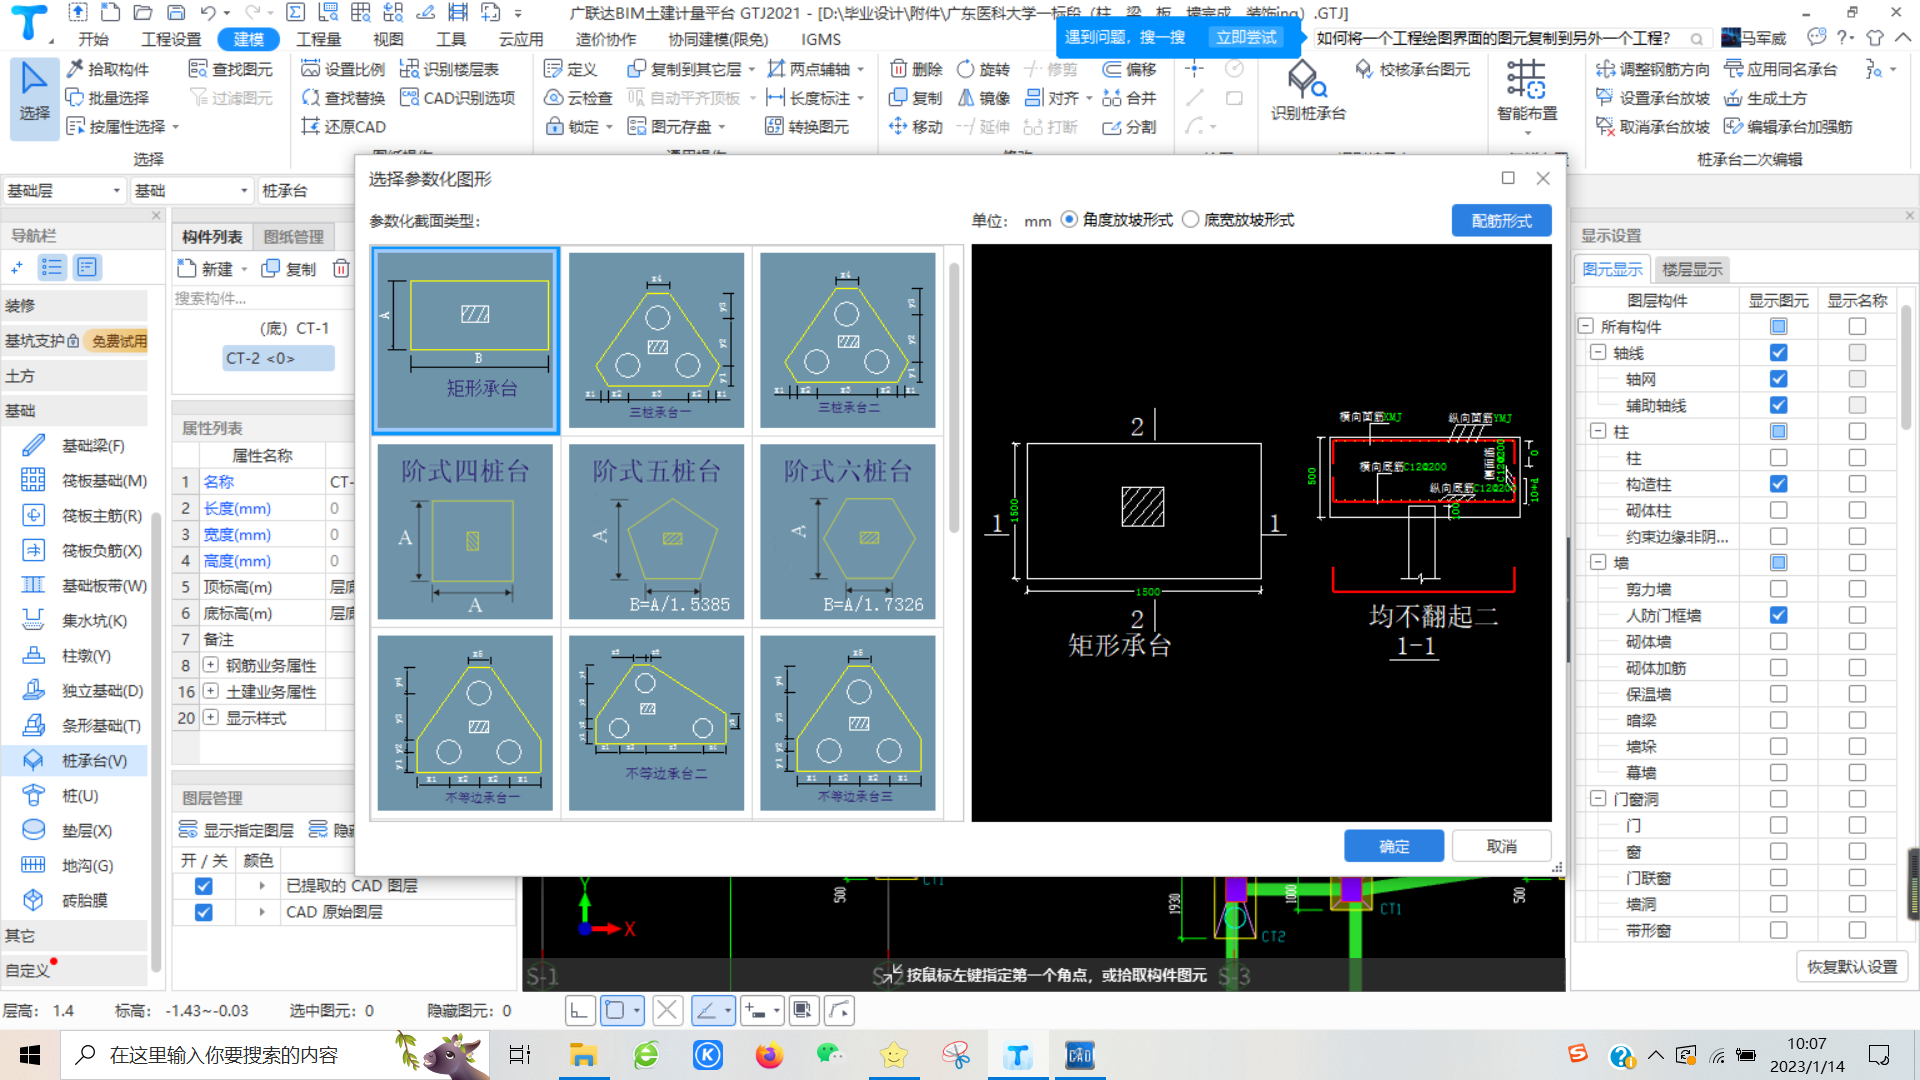This screenshot has height=1080, width=1920.
Task: Click the 偏移 offset tool
Action: point(1129,69)
